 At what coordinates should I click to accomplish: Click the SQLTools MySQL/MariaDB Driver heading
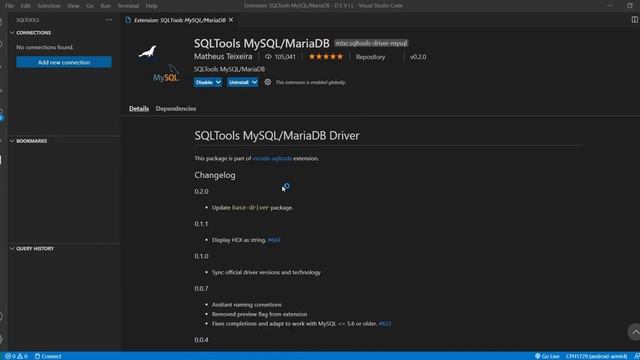click(x=277, y=136)
